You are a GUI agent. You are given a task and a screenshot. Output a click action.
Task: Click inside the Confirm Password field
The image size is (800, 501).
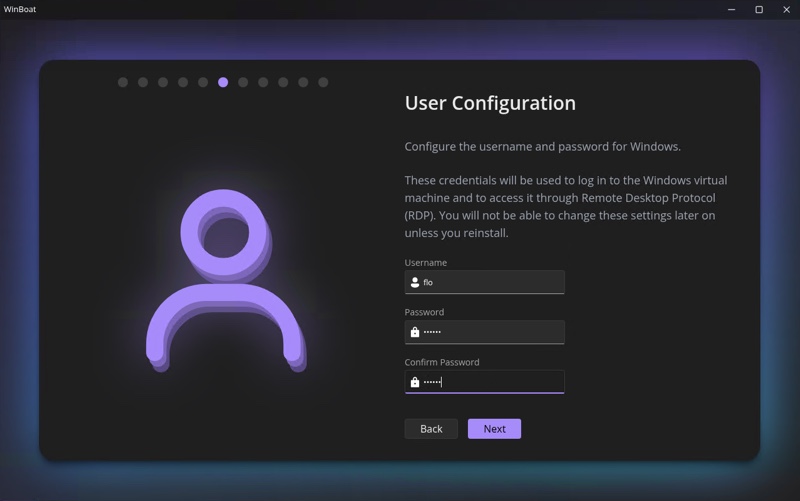pos(490,382)
